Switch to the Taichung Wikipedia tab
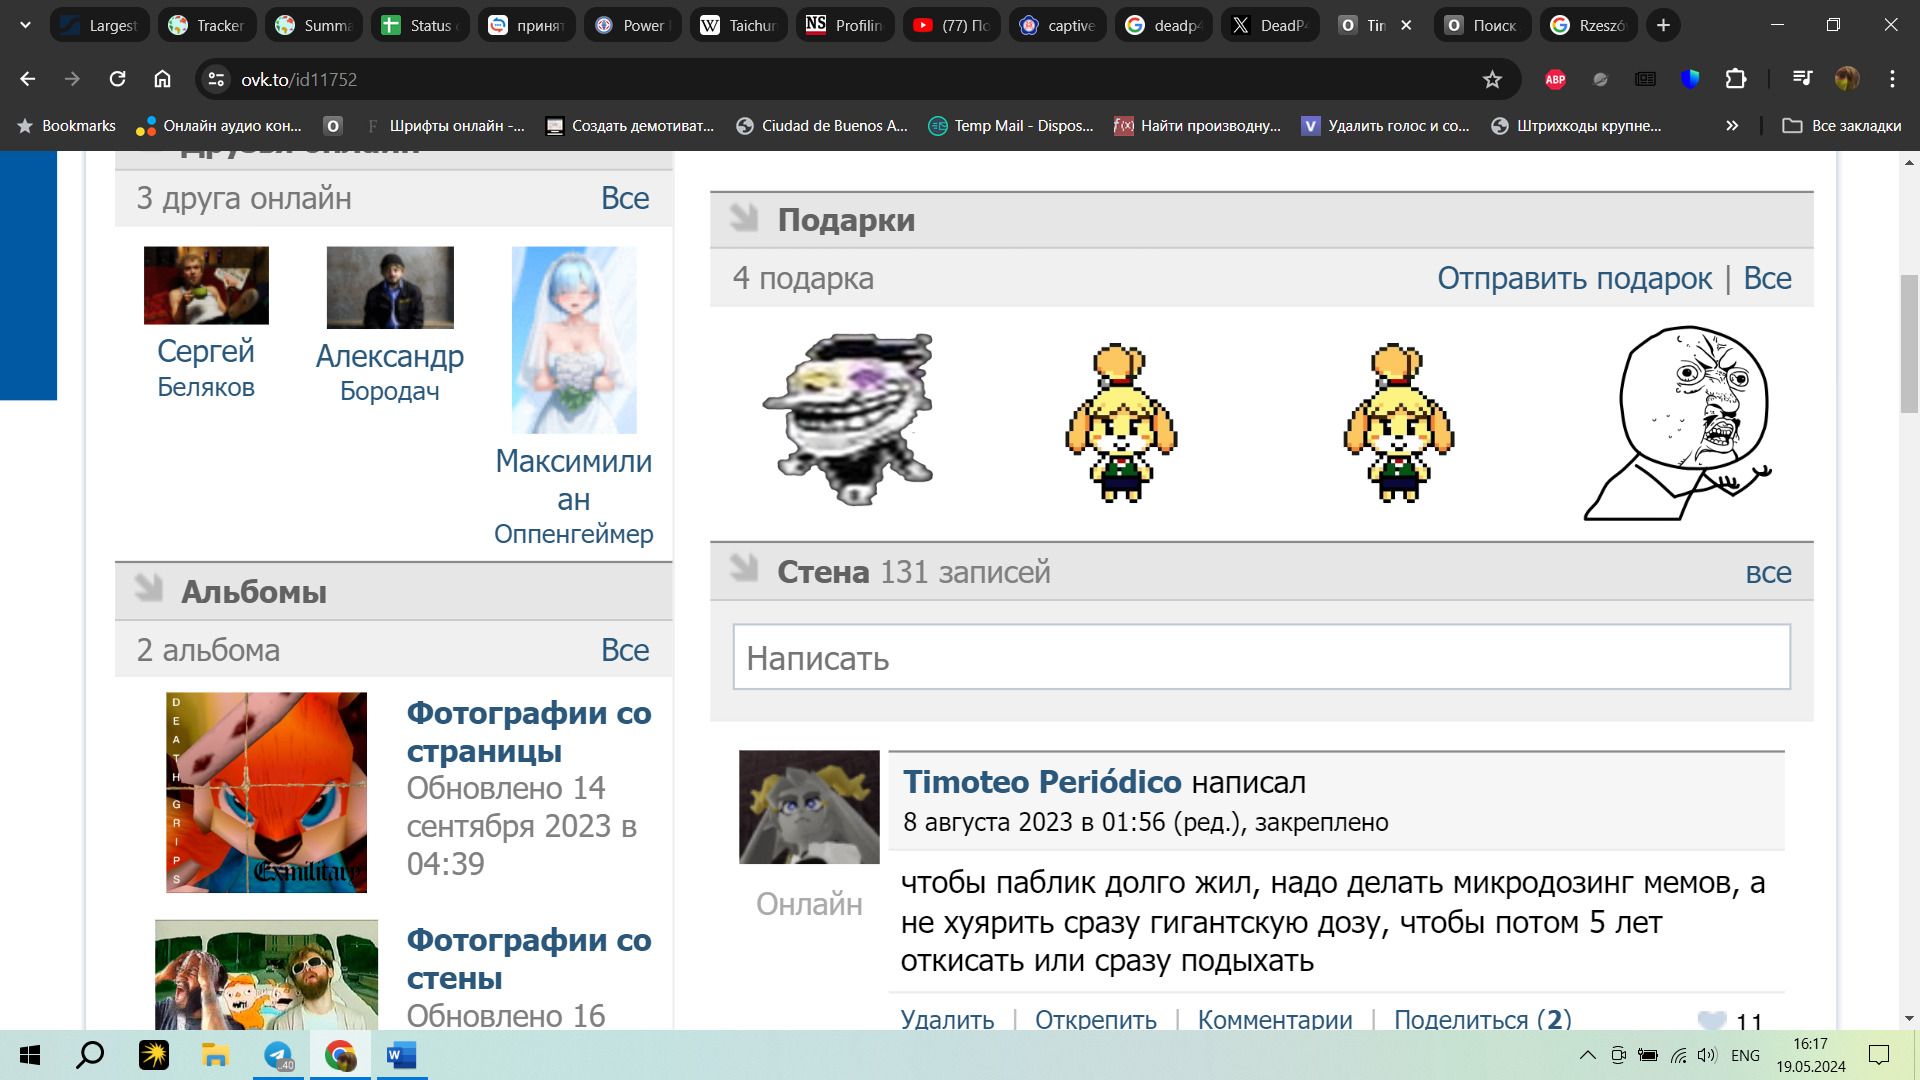The width and height of the screenshot is (1920, 1080). point(738,25)
